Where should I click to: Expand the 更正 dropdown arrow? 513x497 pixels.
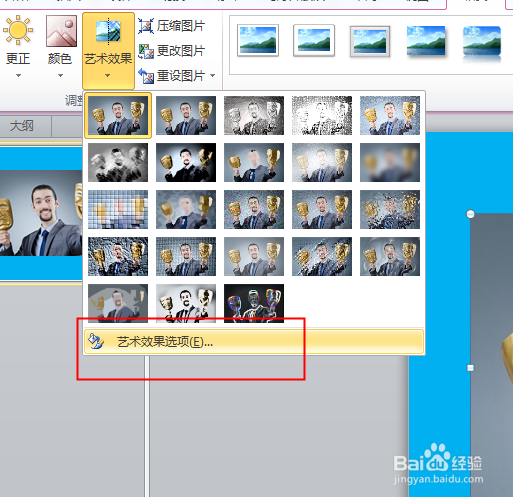18,76
